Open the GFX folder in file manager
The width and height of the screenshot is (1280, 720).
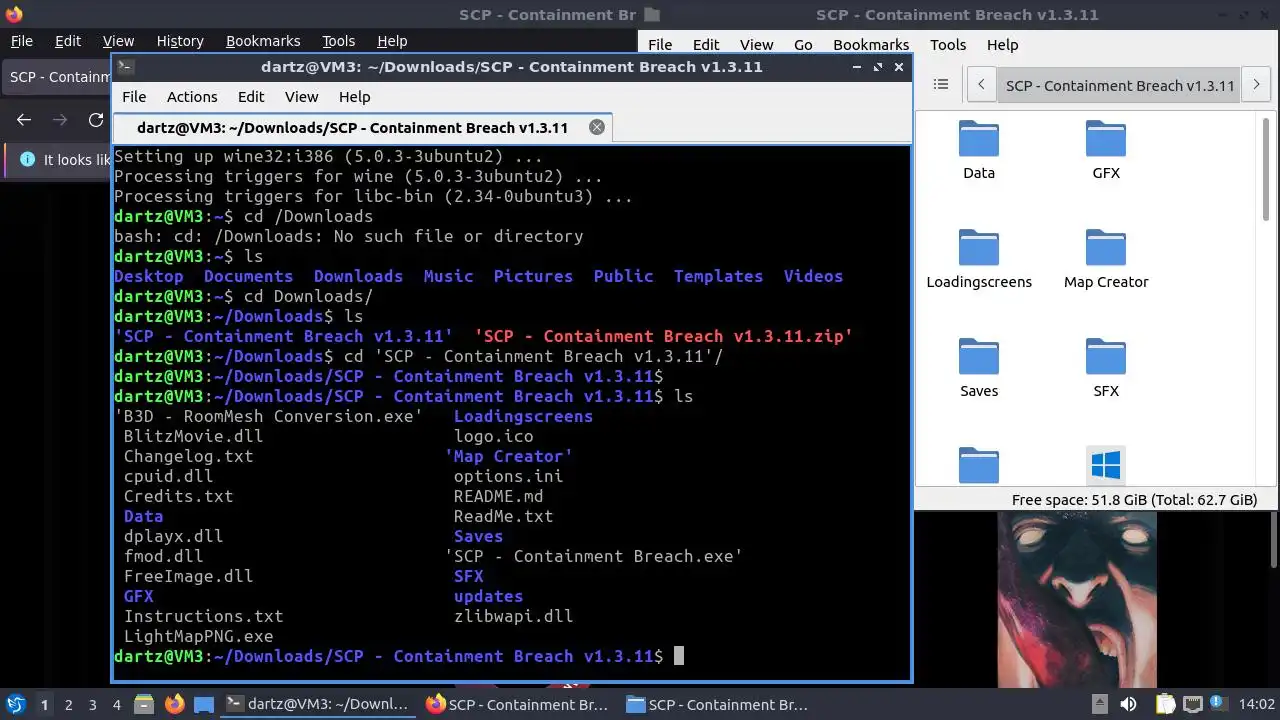[x=1105, y=139]
